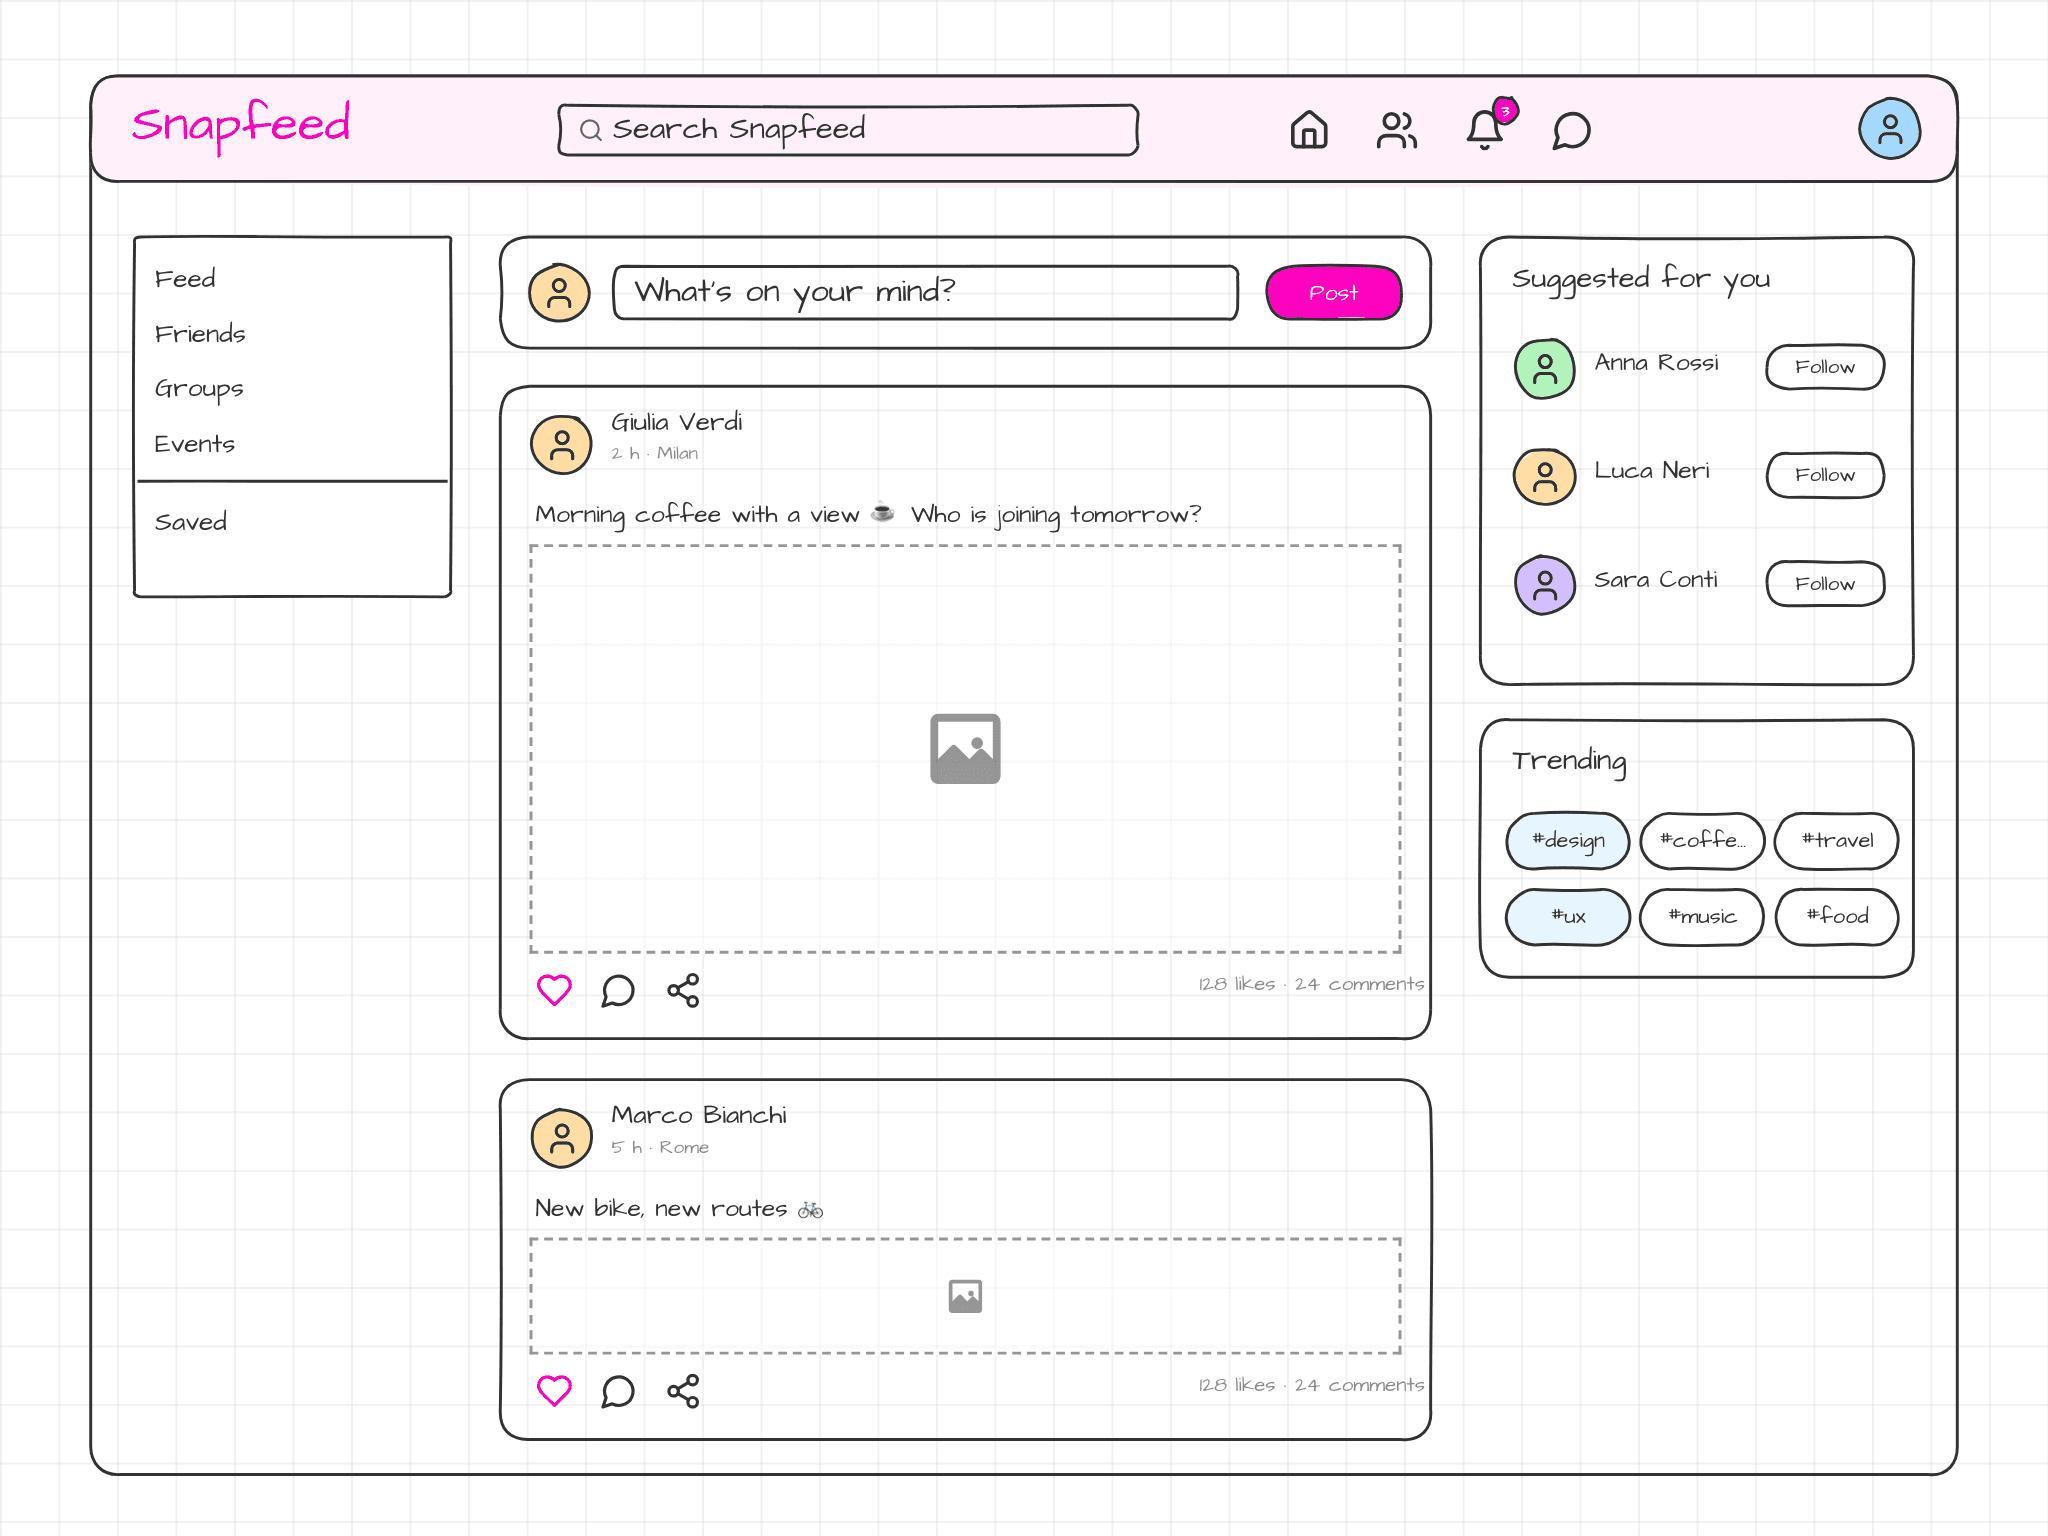Open Saved in the sidebar menu
Screen dimensions: 2048x1536
191,522
